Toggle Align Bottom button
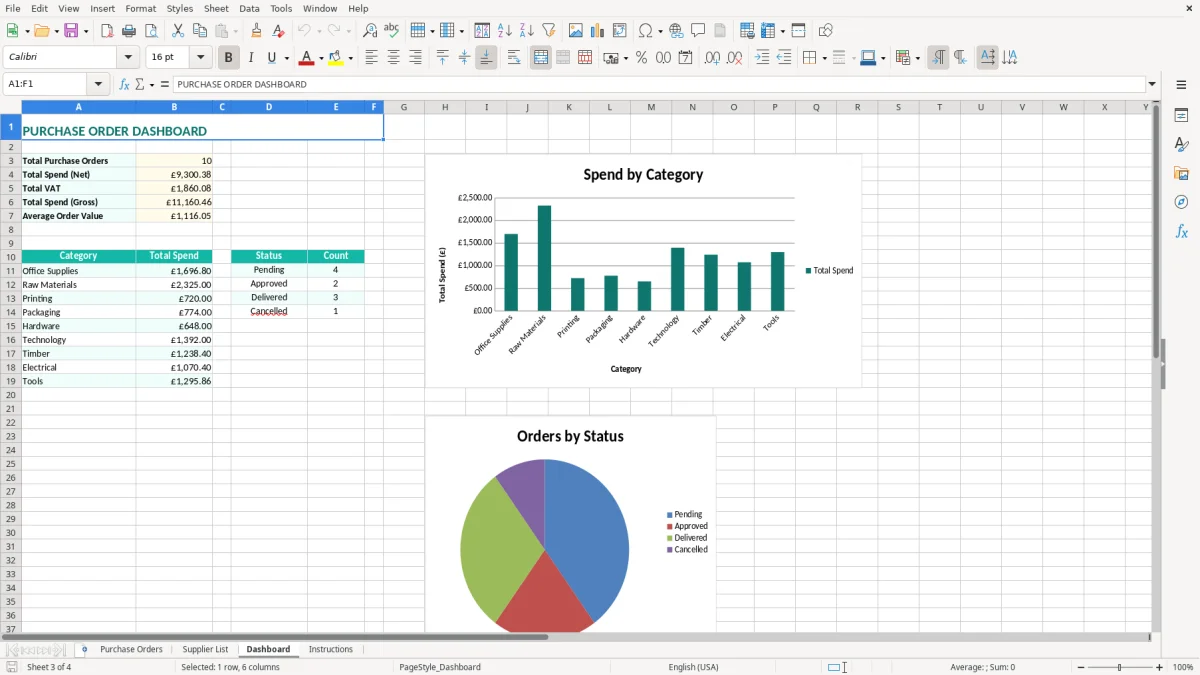The image size is (1200, 675). click(x=486, y=58)
